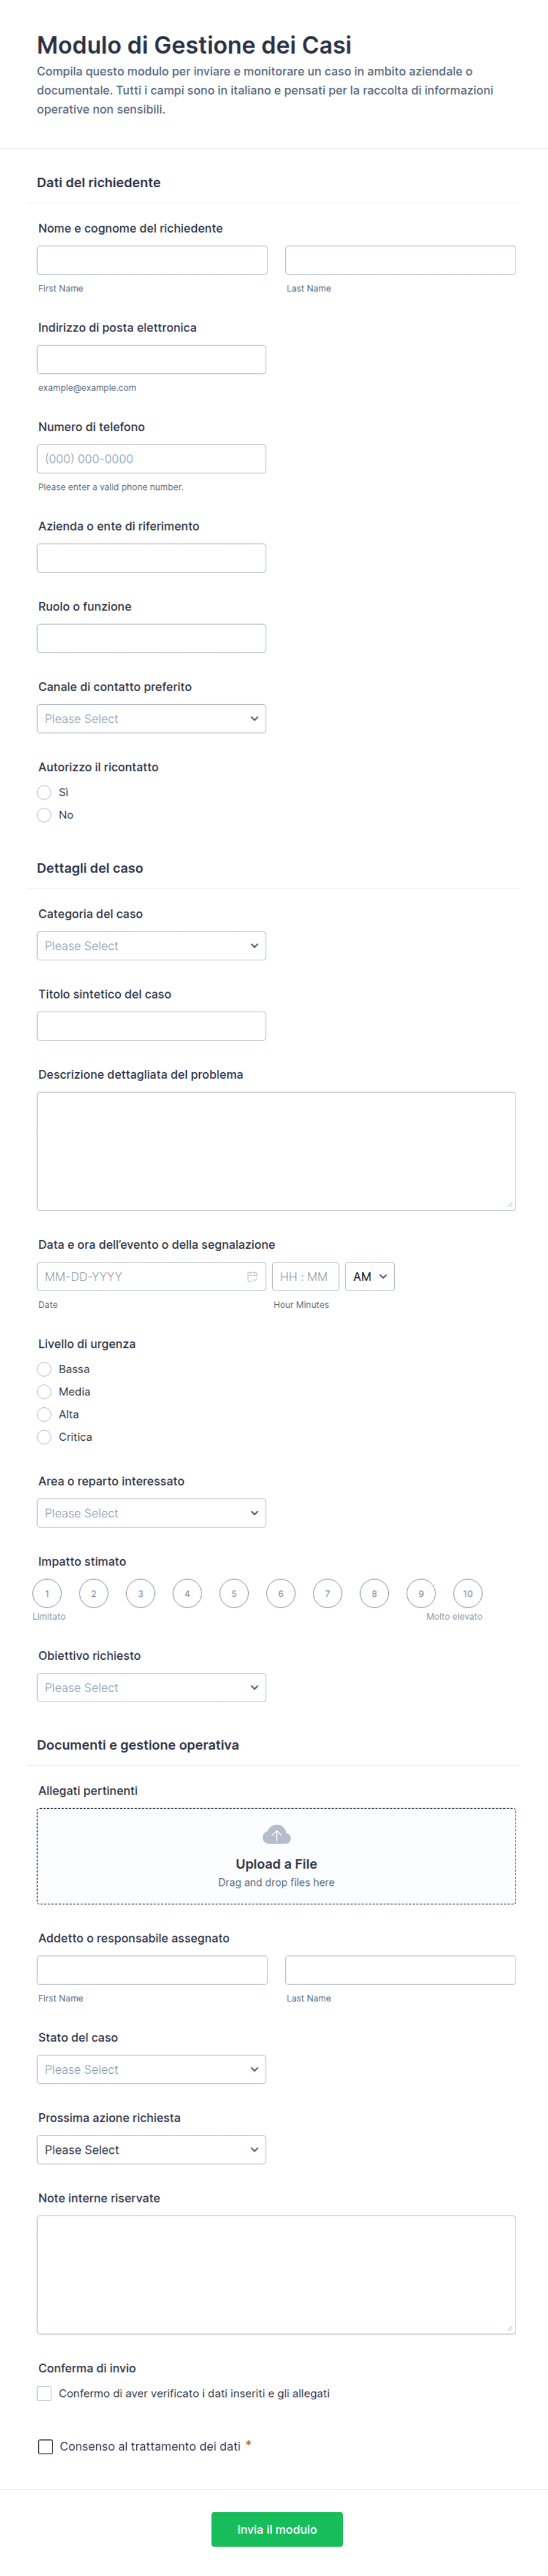Select Bassa urgency level
The image size is (548, 2576).
44,1369
